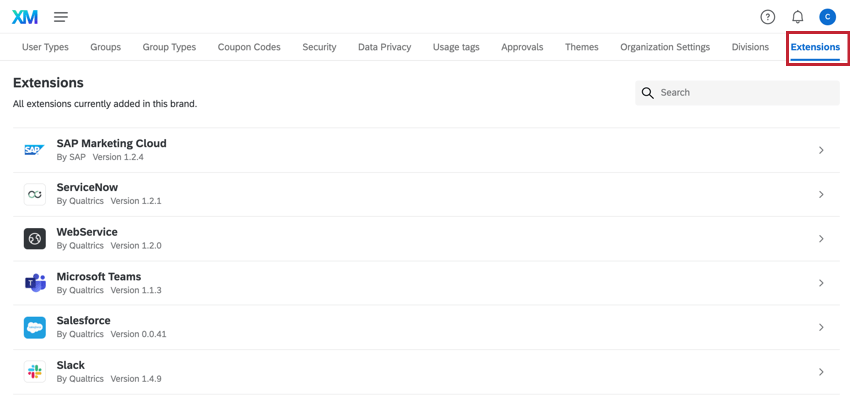850x400 pixels.
Task: Switch to the User Types tab
Action: pos(45,47)
